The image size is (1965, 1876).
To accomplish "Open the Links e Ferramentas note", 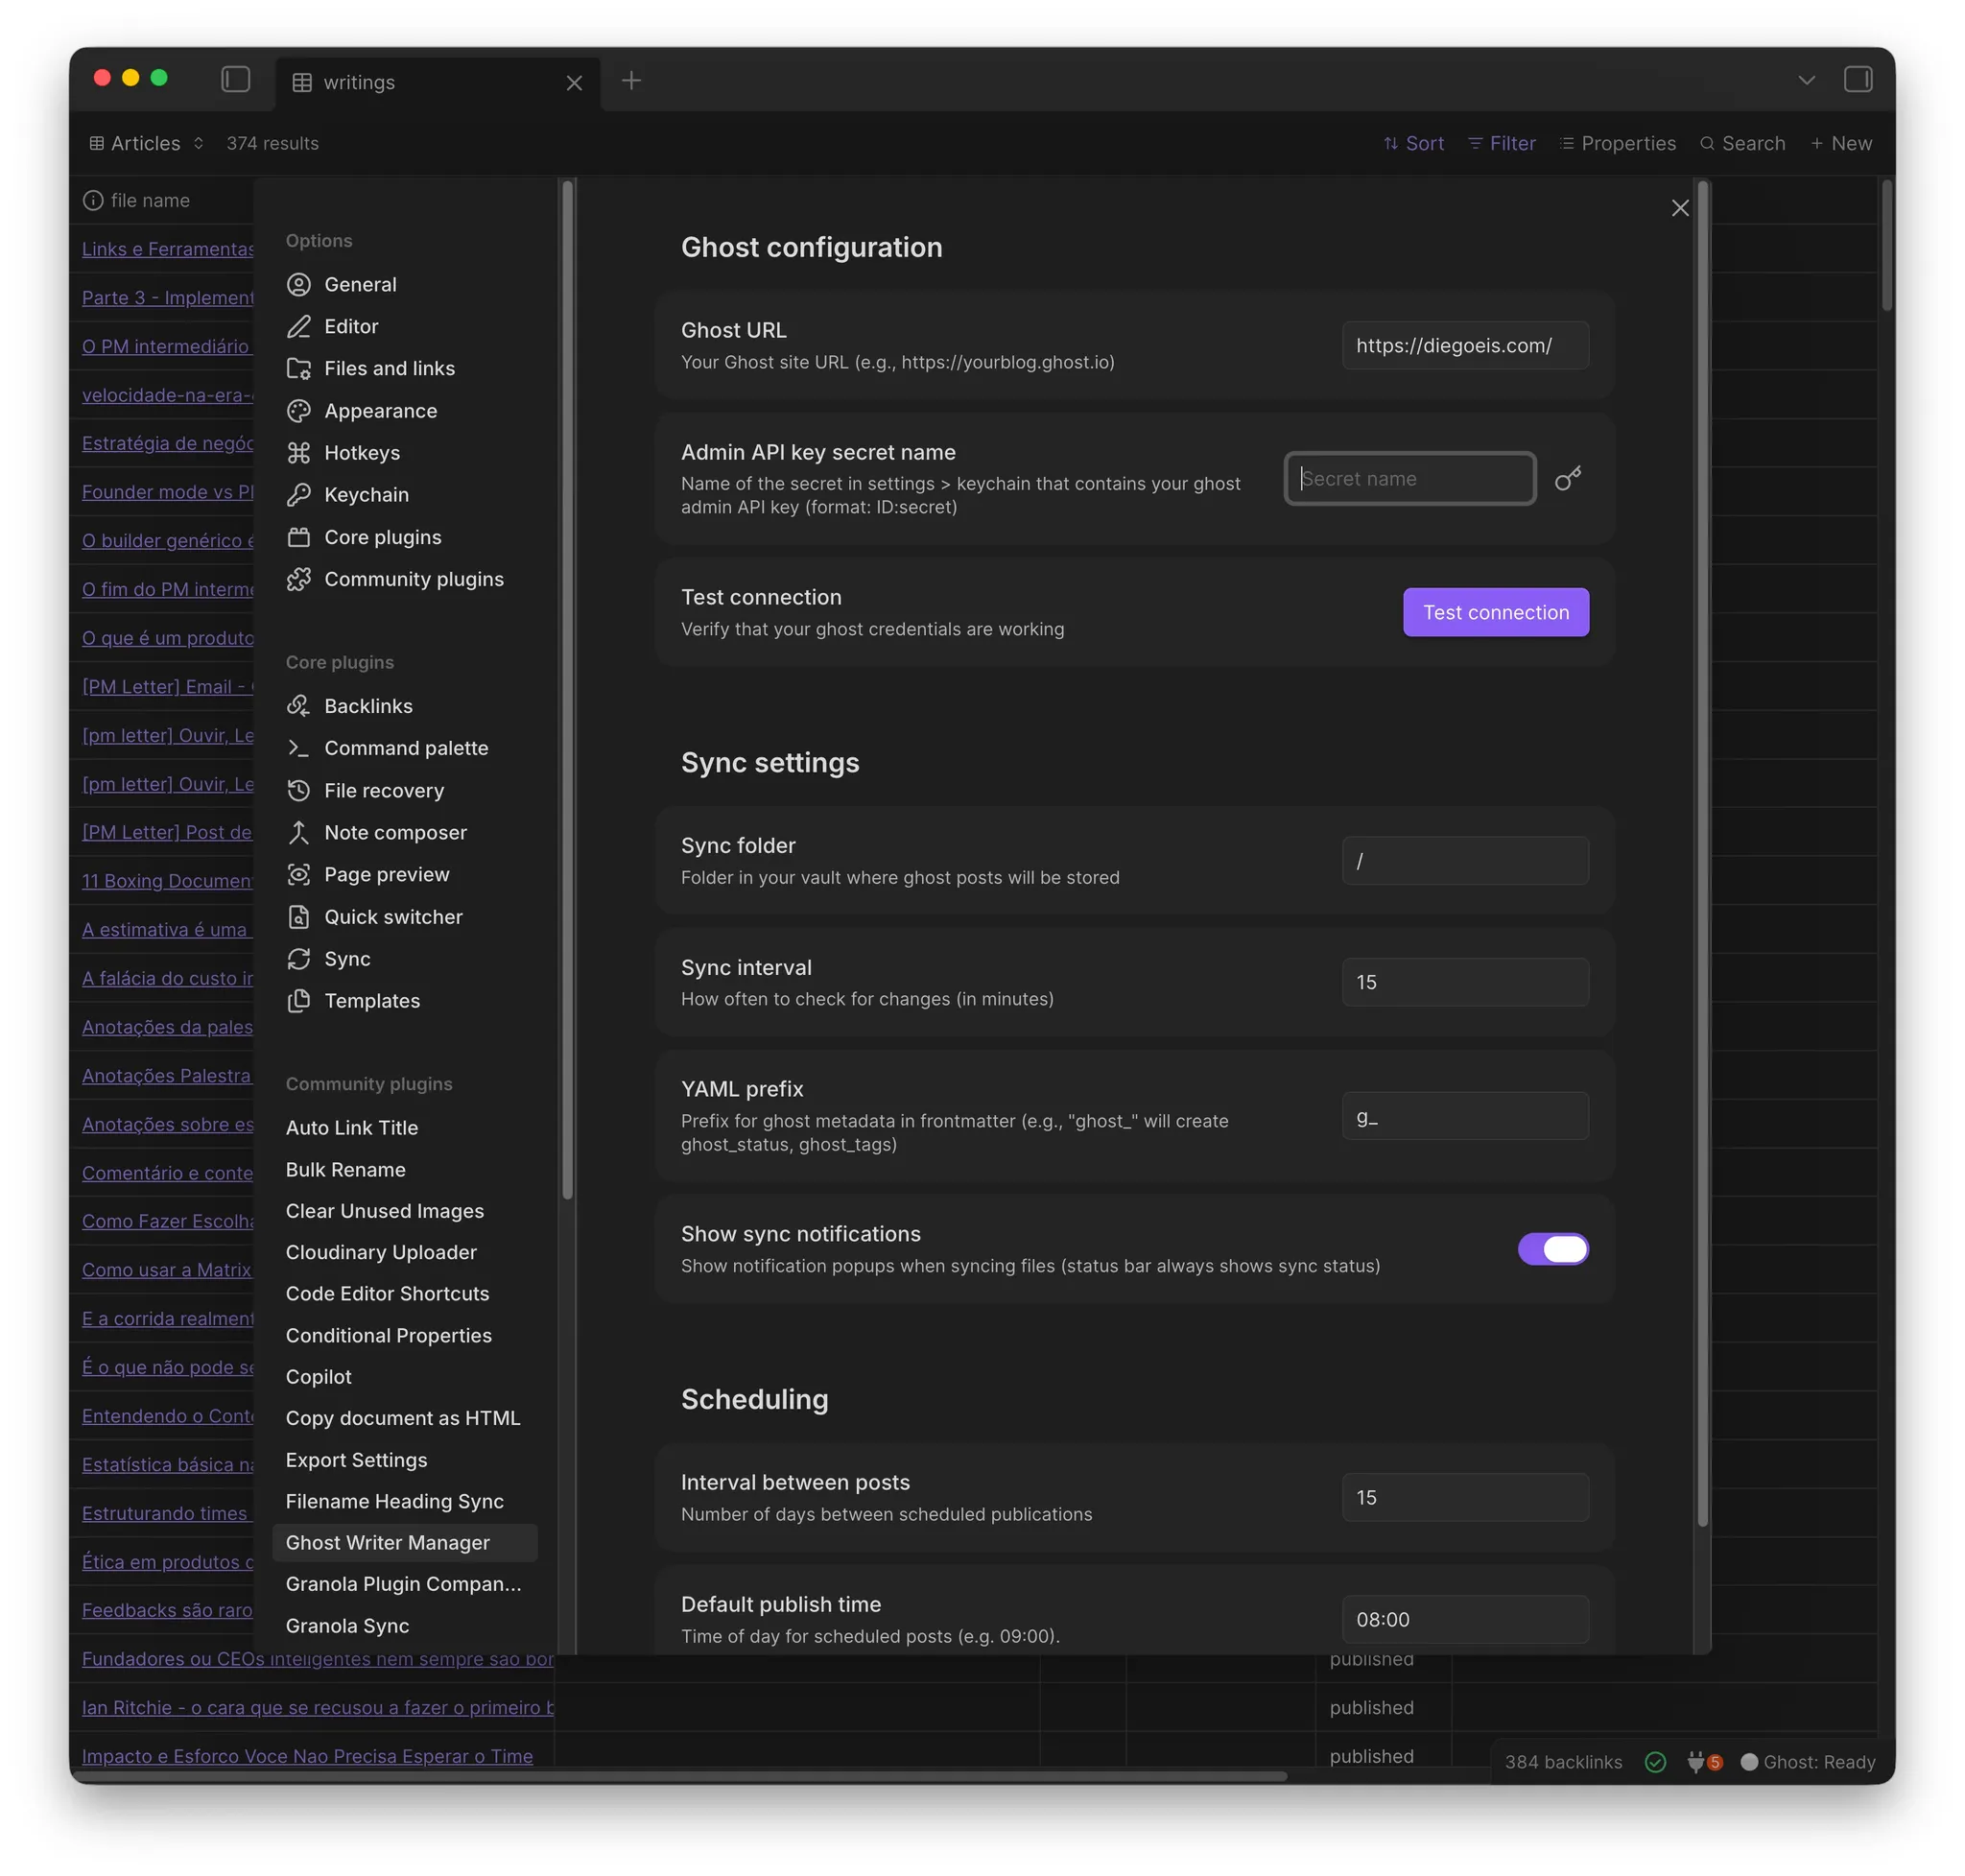I will tap(168, 249).
